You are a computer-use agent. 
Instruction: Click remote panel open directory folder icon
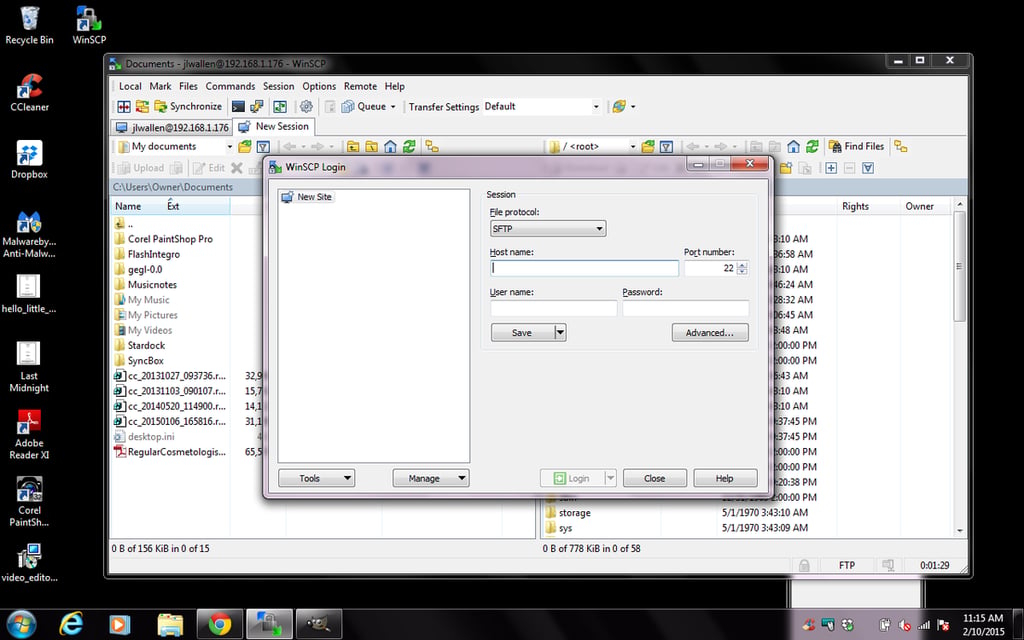(x=648, y=146)
